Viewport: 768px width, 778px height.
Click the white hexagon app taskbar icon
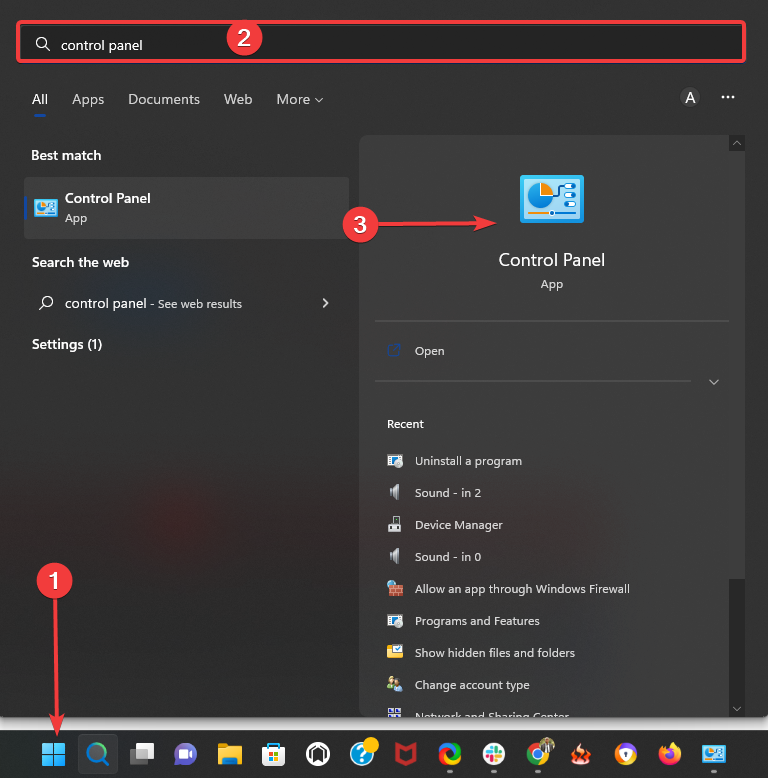[318, 754]
